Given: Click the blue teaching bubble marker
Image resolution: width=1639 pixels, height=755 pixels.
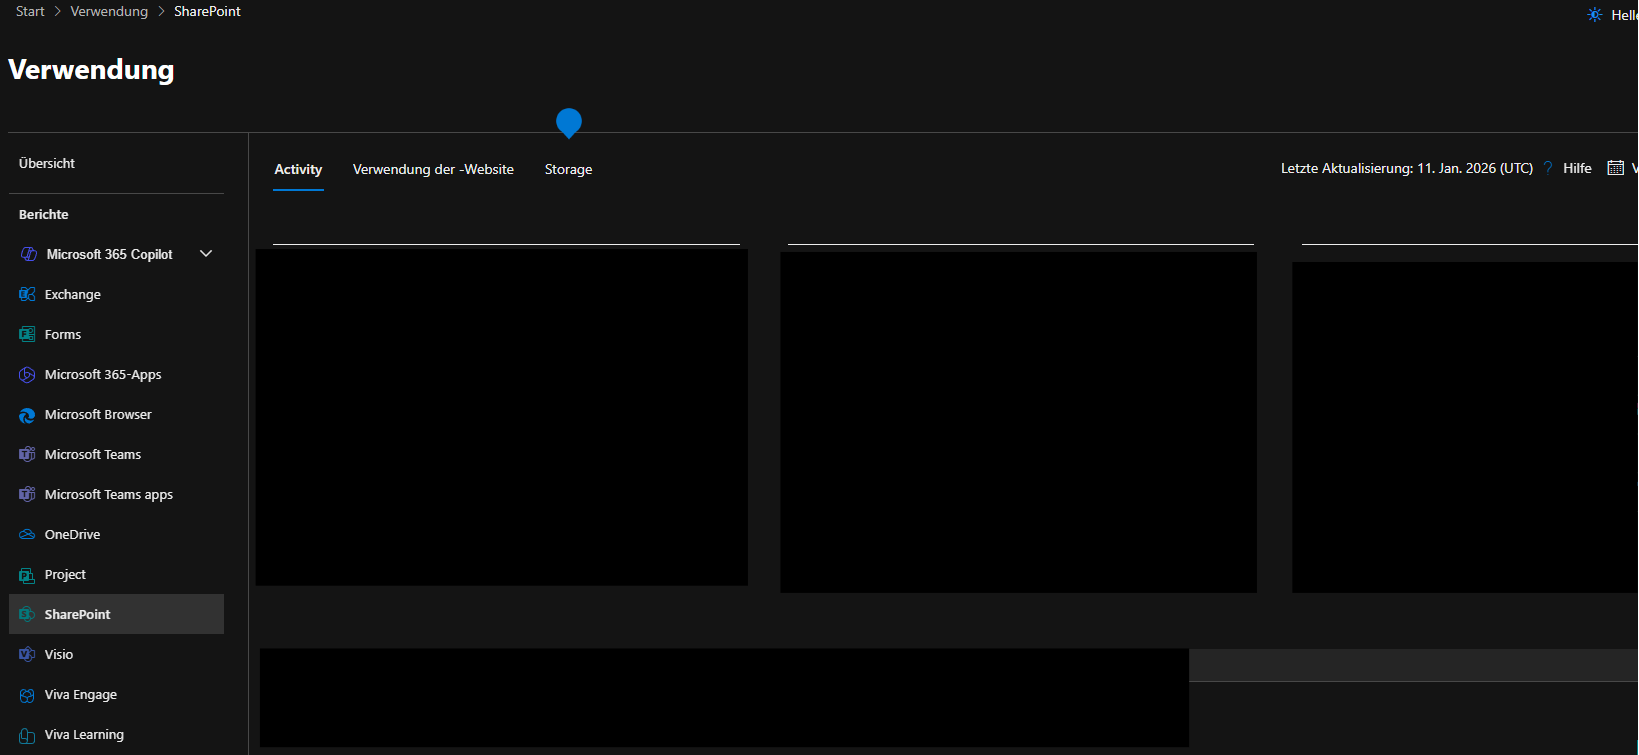Looking at the screenshot, I should tap(568, 122).
